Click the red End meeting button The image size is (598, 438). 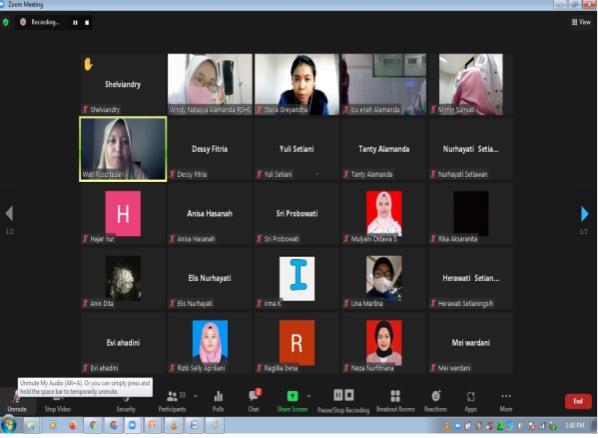[x=578, y=401]
